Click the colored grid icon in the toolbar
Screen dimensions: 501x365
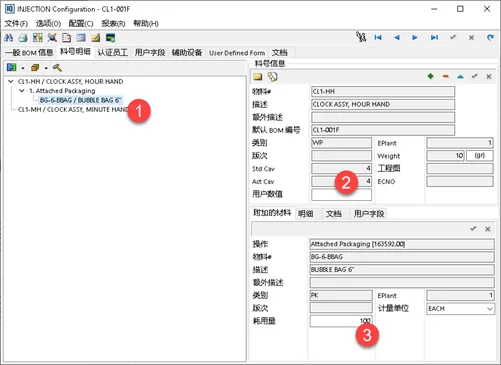(37, 38)
